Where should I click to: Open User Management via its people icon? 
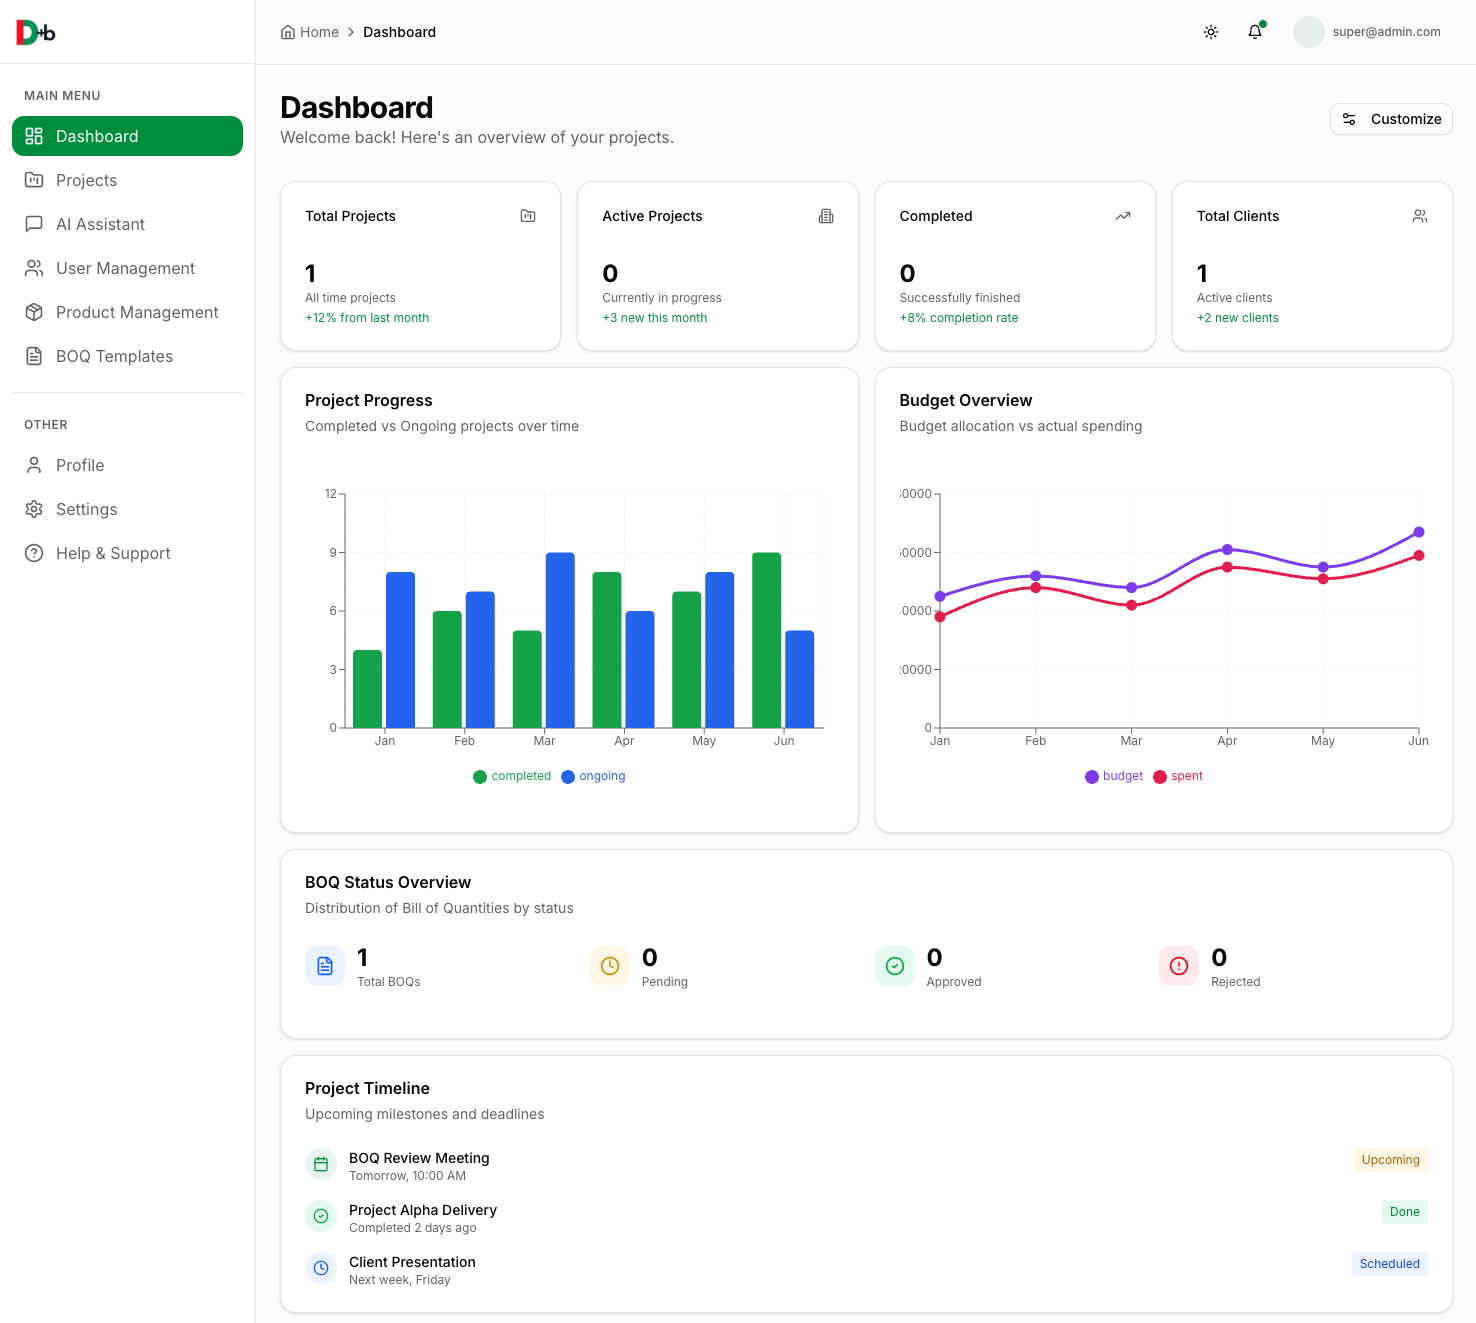coord(35,268)
